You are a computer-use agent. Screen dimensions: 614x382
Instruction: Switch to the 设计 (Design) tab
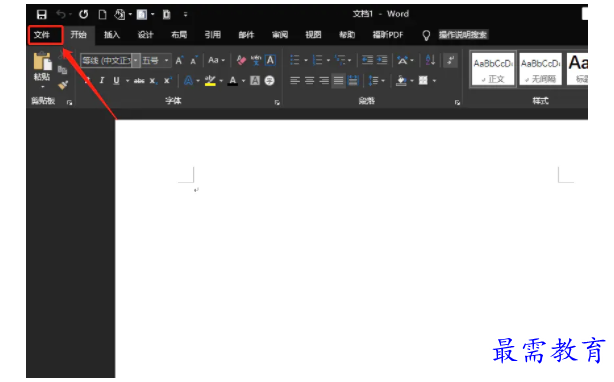click(145, 35)
